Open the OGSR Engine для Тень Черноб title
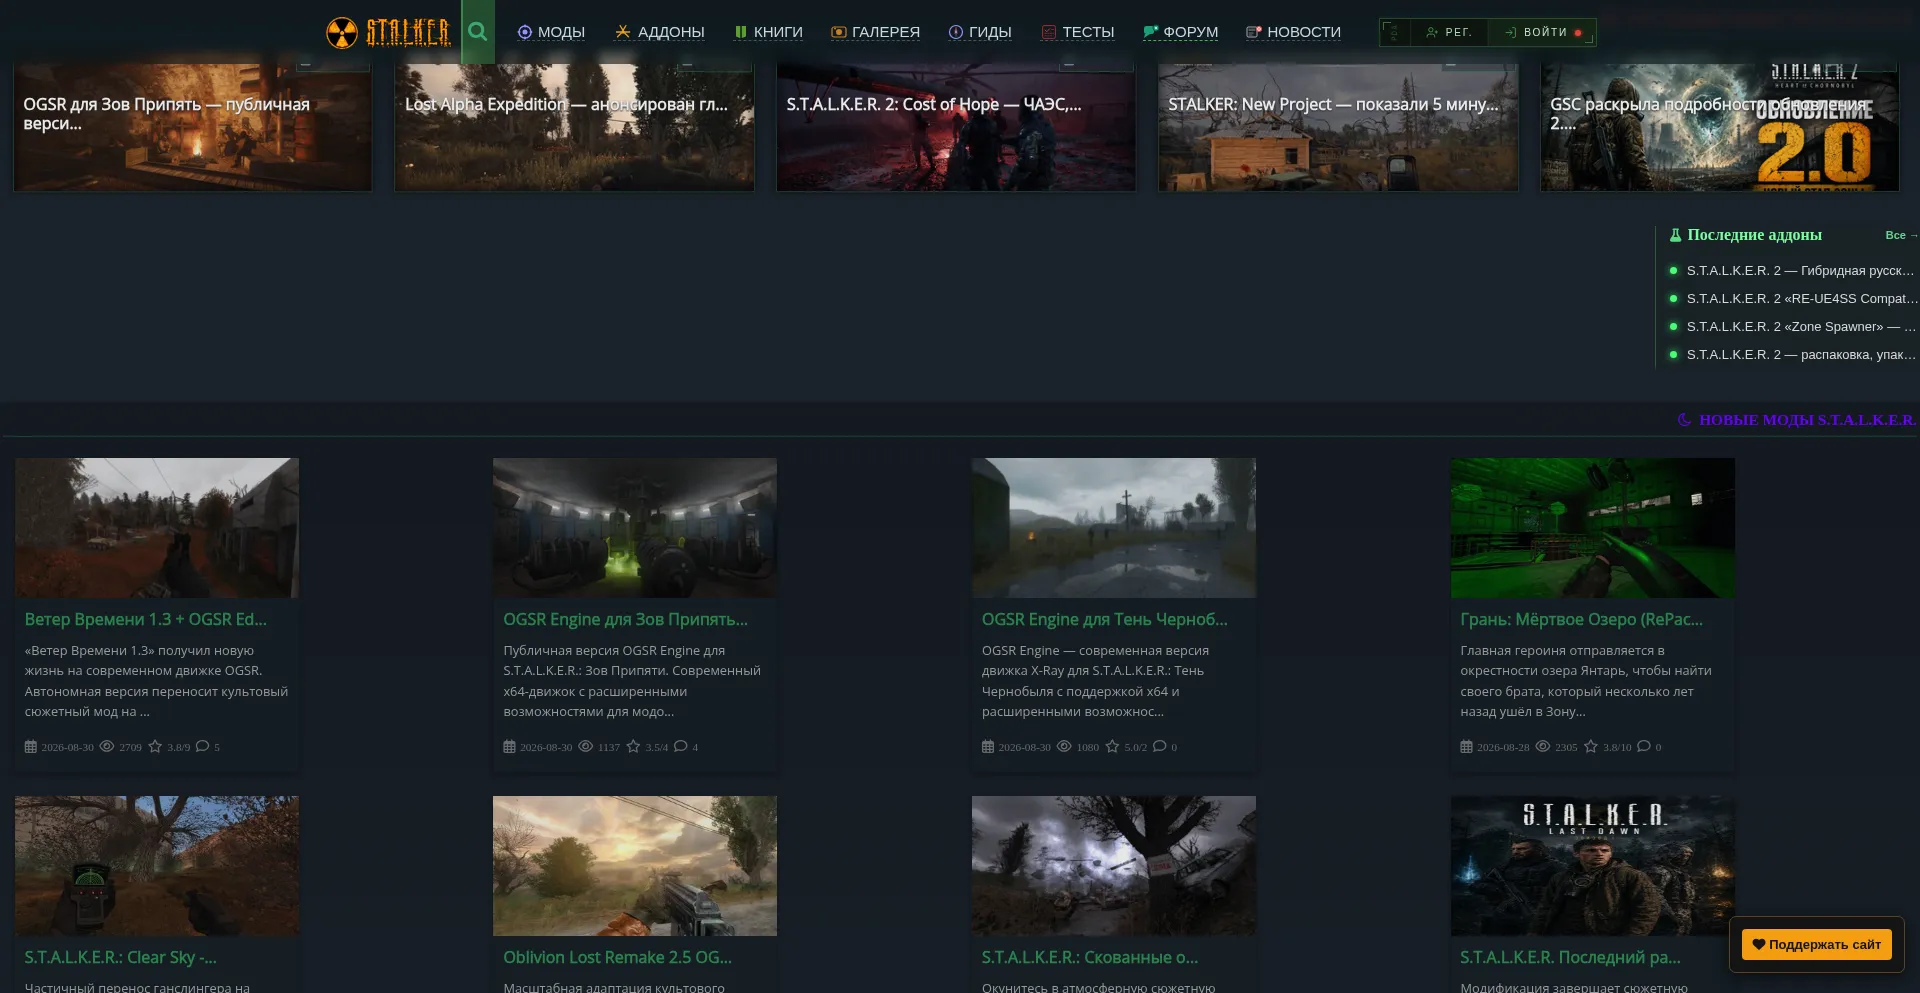Screen dimensions: 1920x993 pos(1104,620)
